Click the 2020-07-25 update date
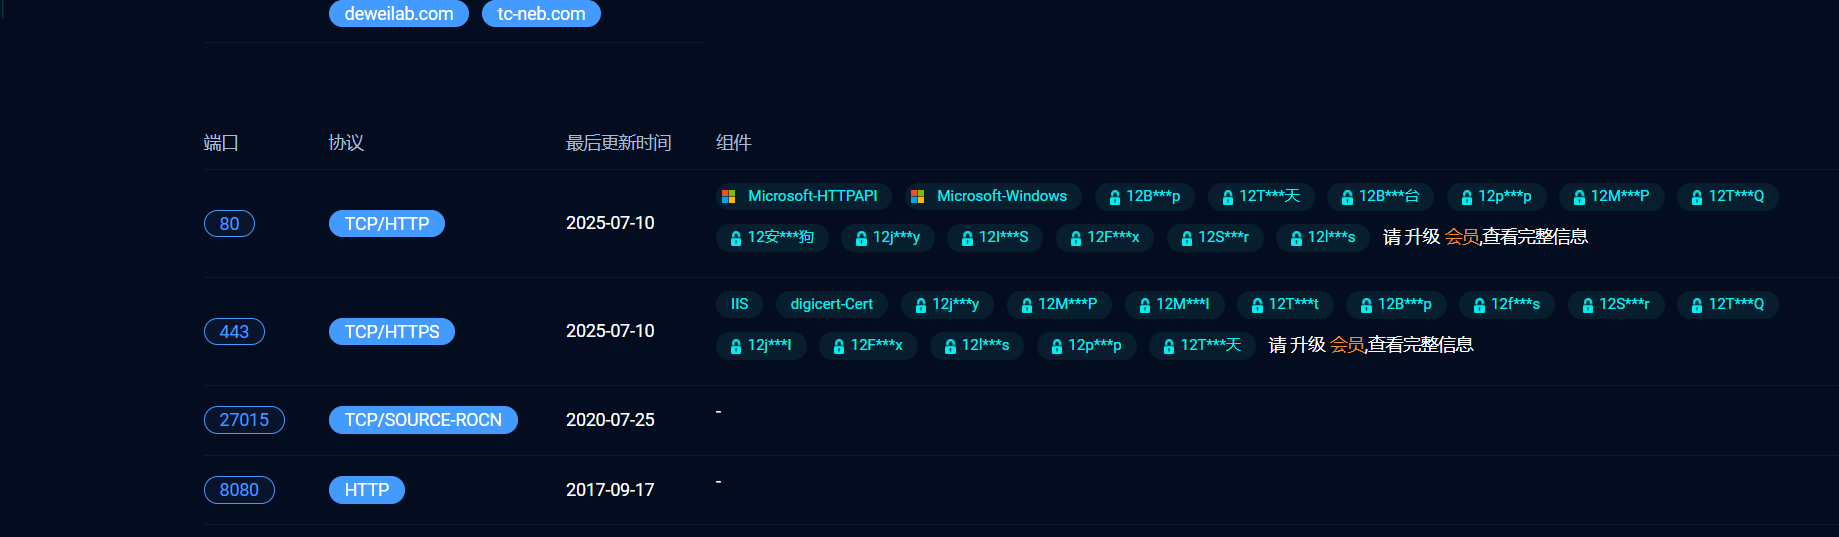1839x537 pixels. [x=610, y=420]
